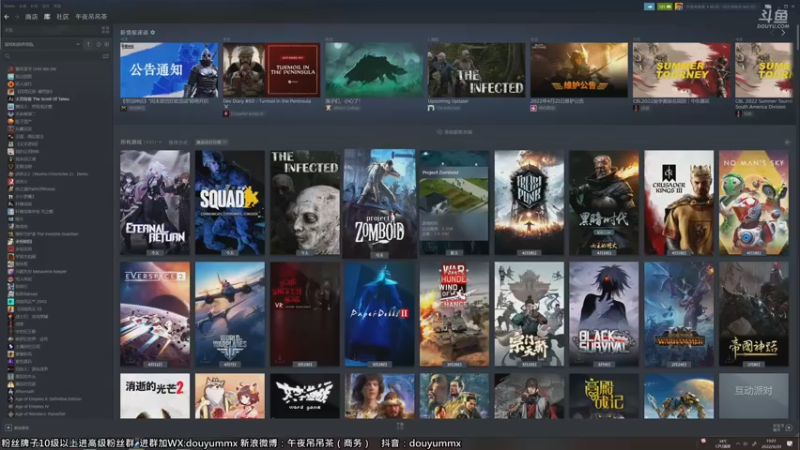Viewport: 800px width, 450px height.
Task: Open Crusader Kings III cover
Action: tap(679, 203)
